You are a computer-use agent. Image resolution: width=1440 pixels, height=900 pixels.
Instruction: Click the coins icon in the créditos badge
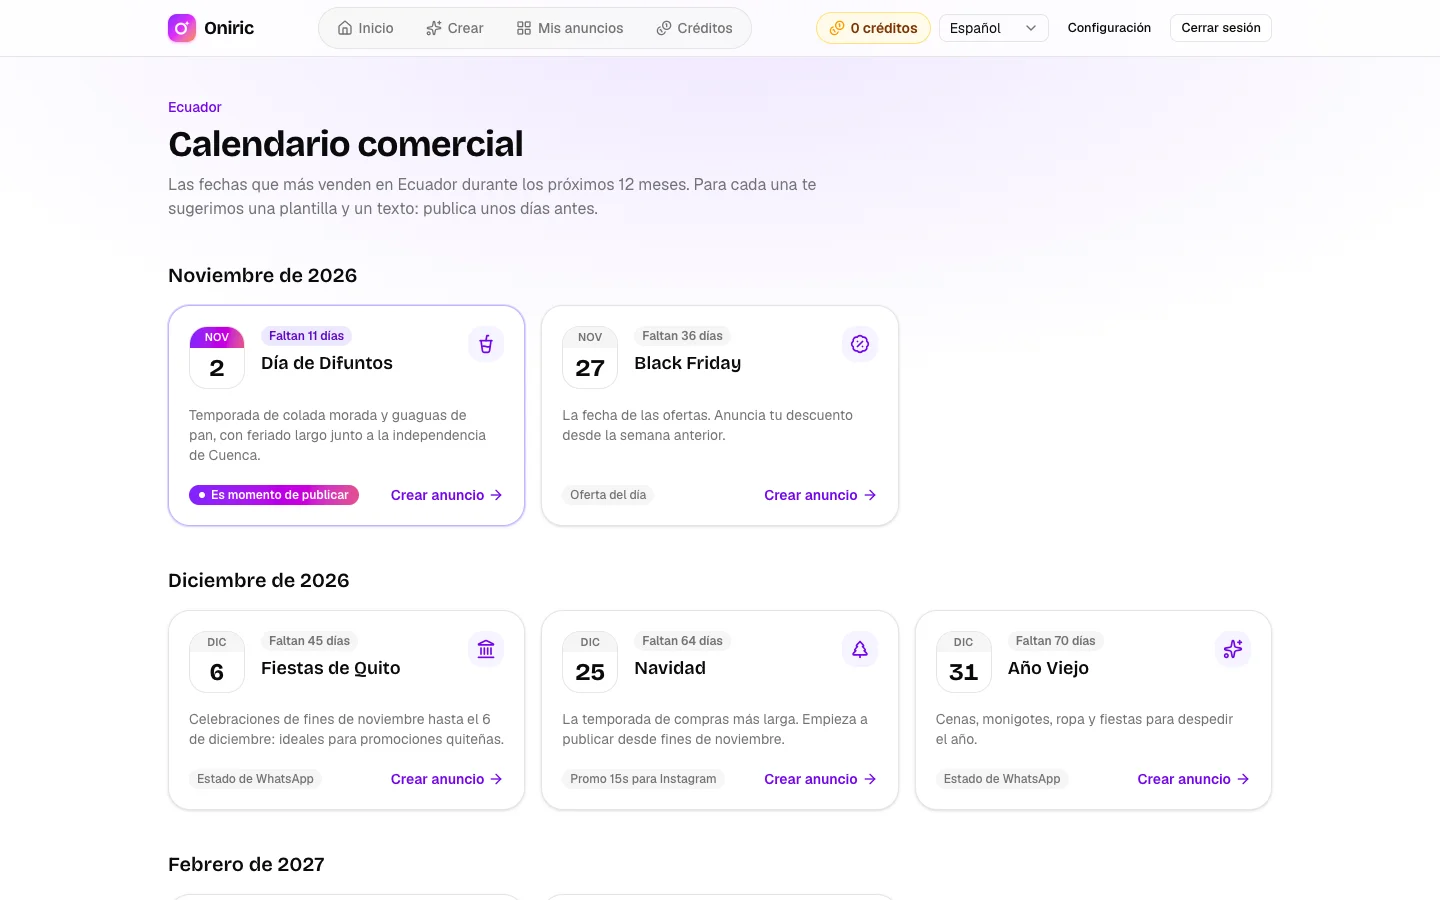pos(837,28)
